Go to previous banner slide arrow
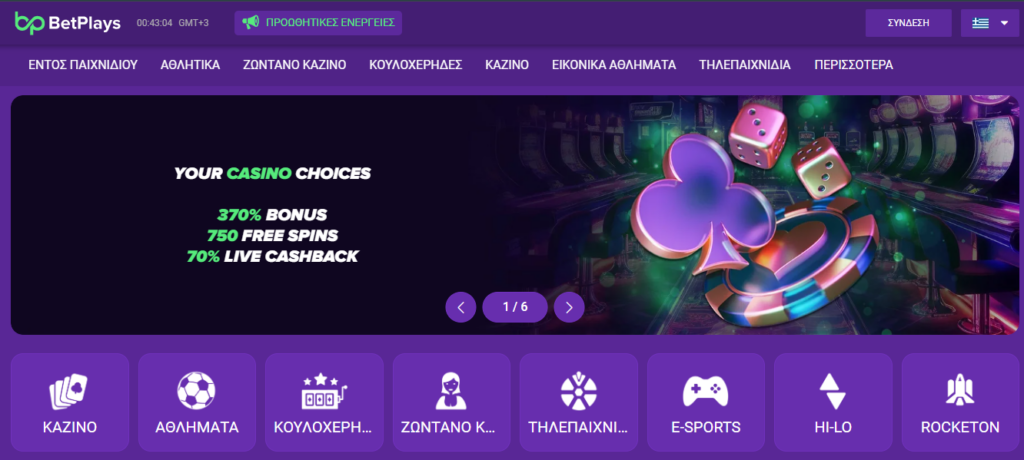The width and height of the screenshot is (1024, 460). coord(461,307)
